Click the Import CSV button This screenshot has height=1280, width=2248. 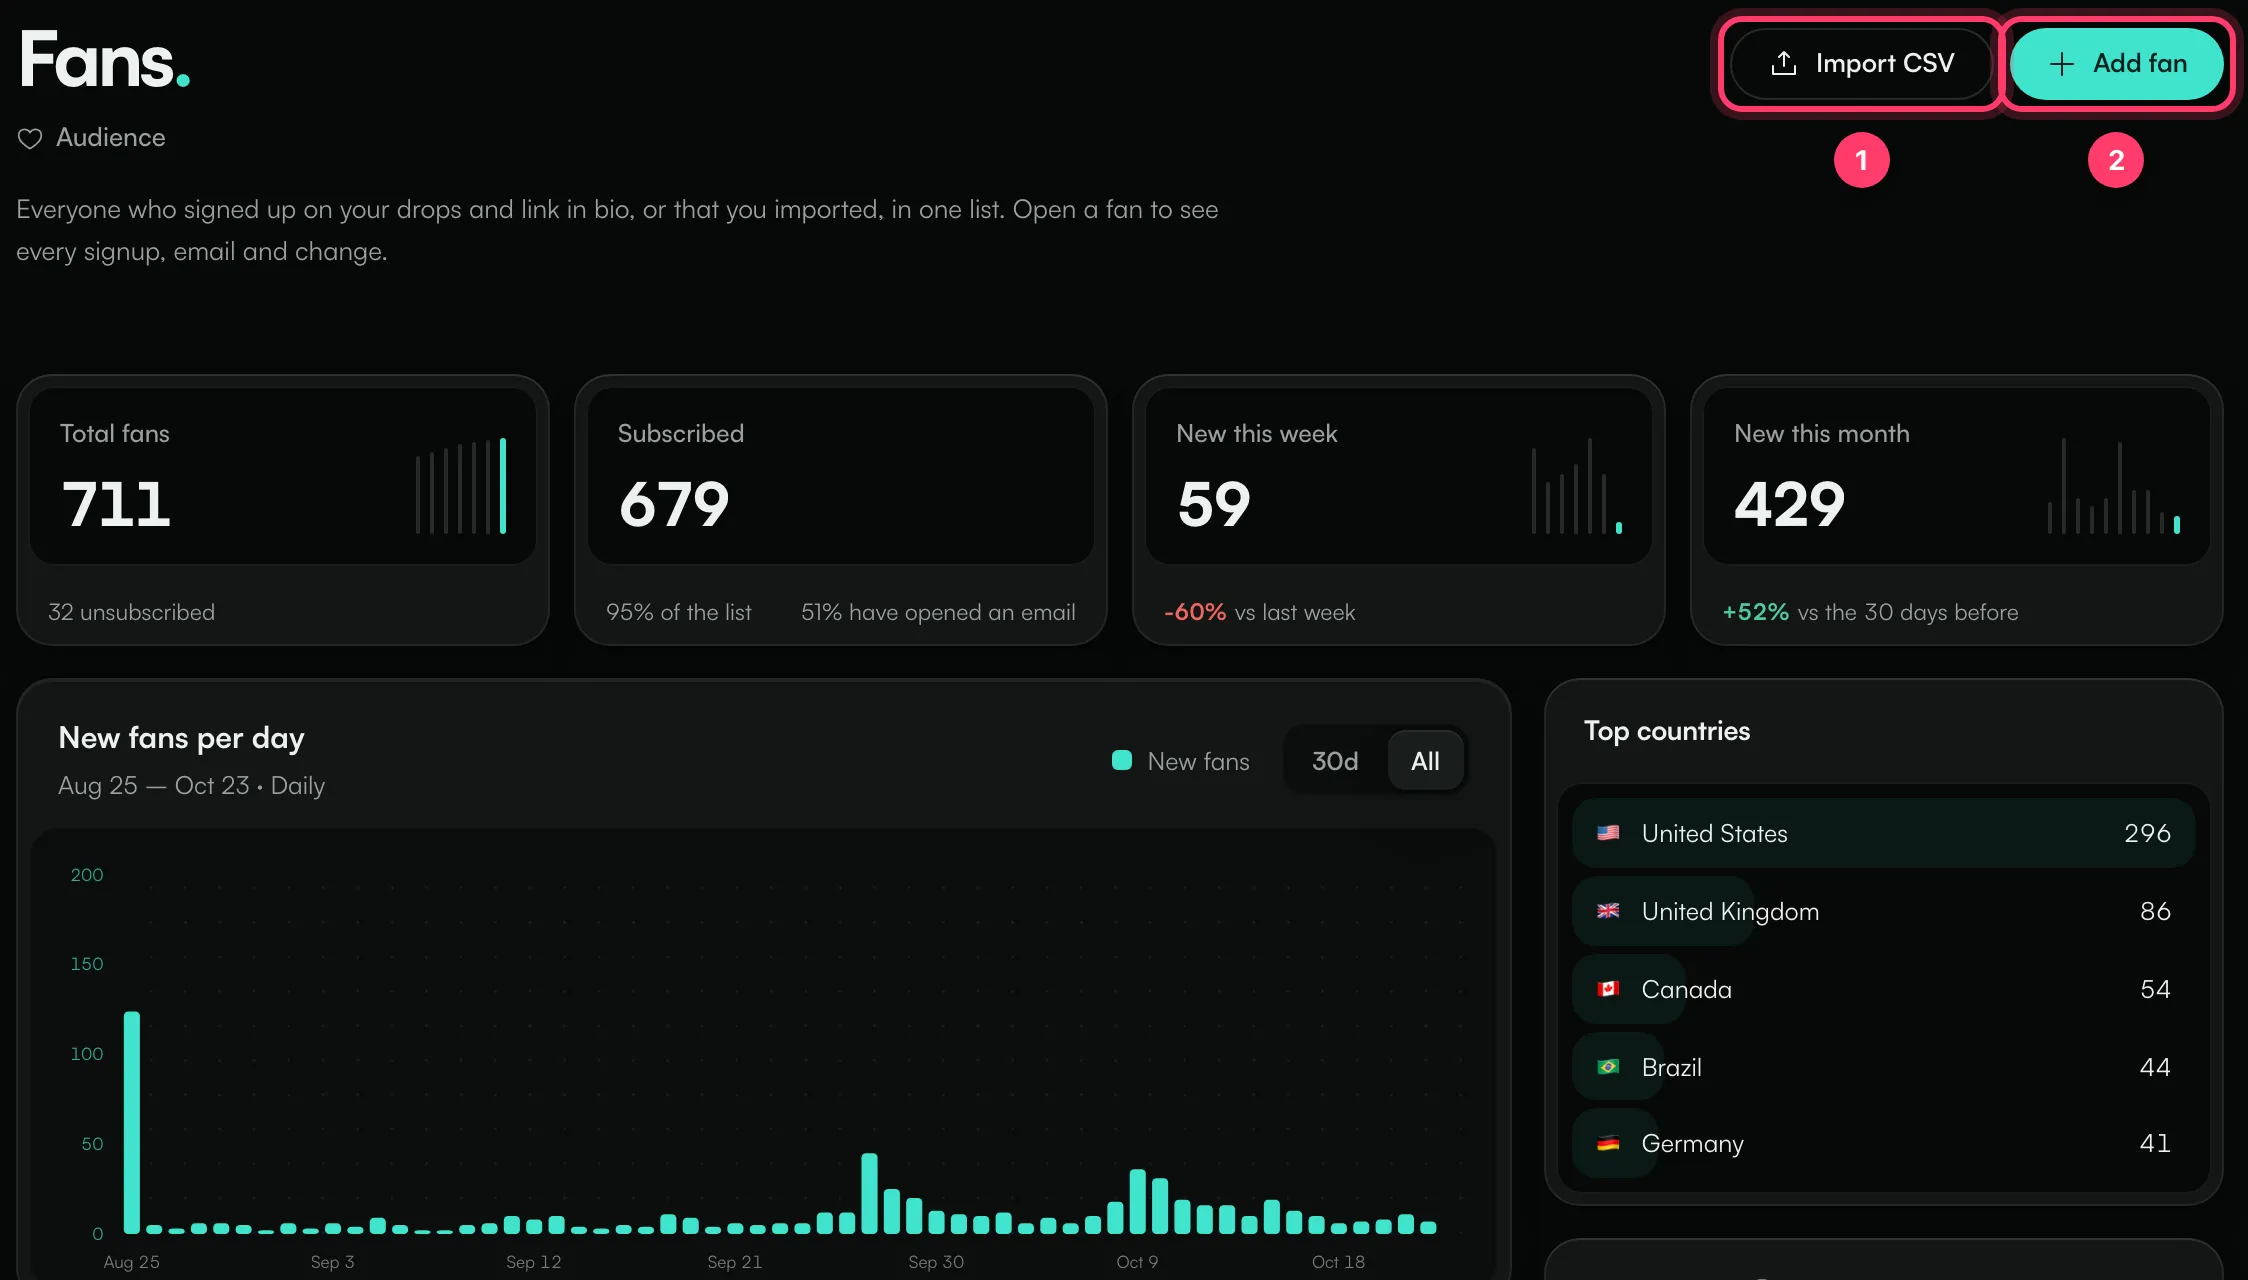(1861, 63)
